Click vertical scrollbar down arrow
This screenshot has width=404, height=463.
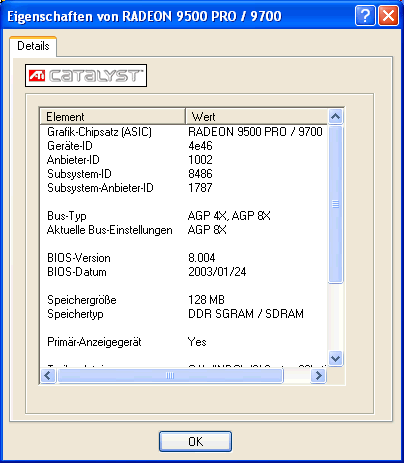point(335,359)
